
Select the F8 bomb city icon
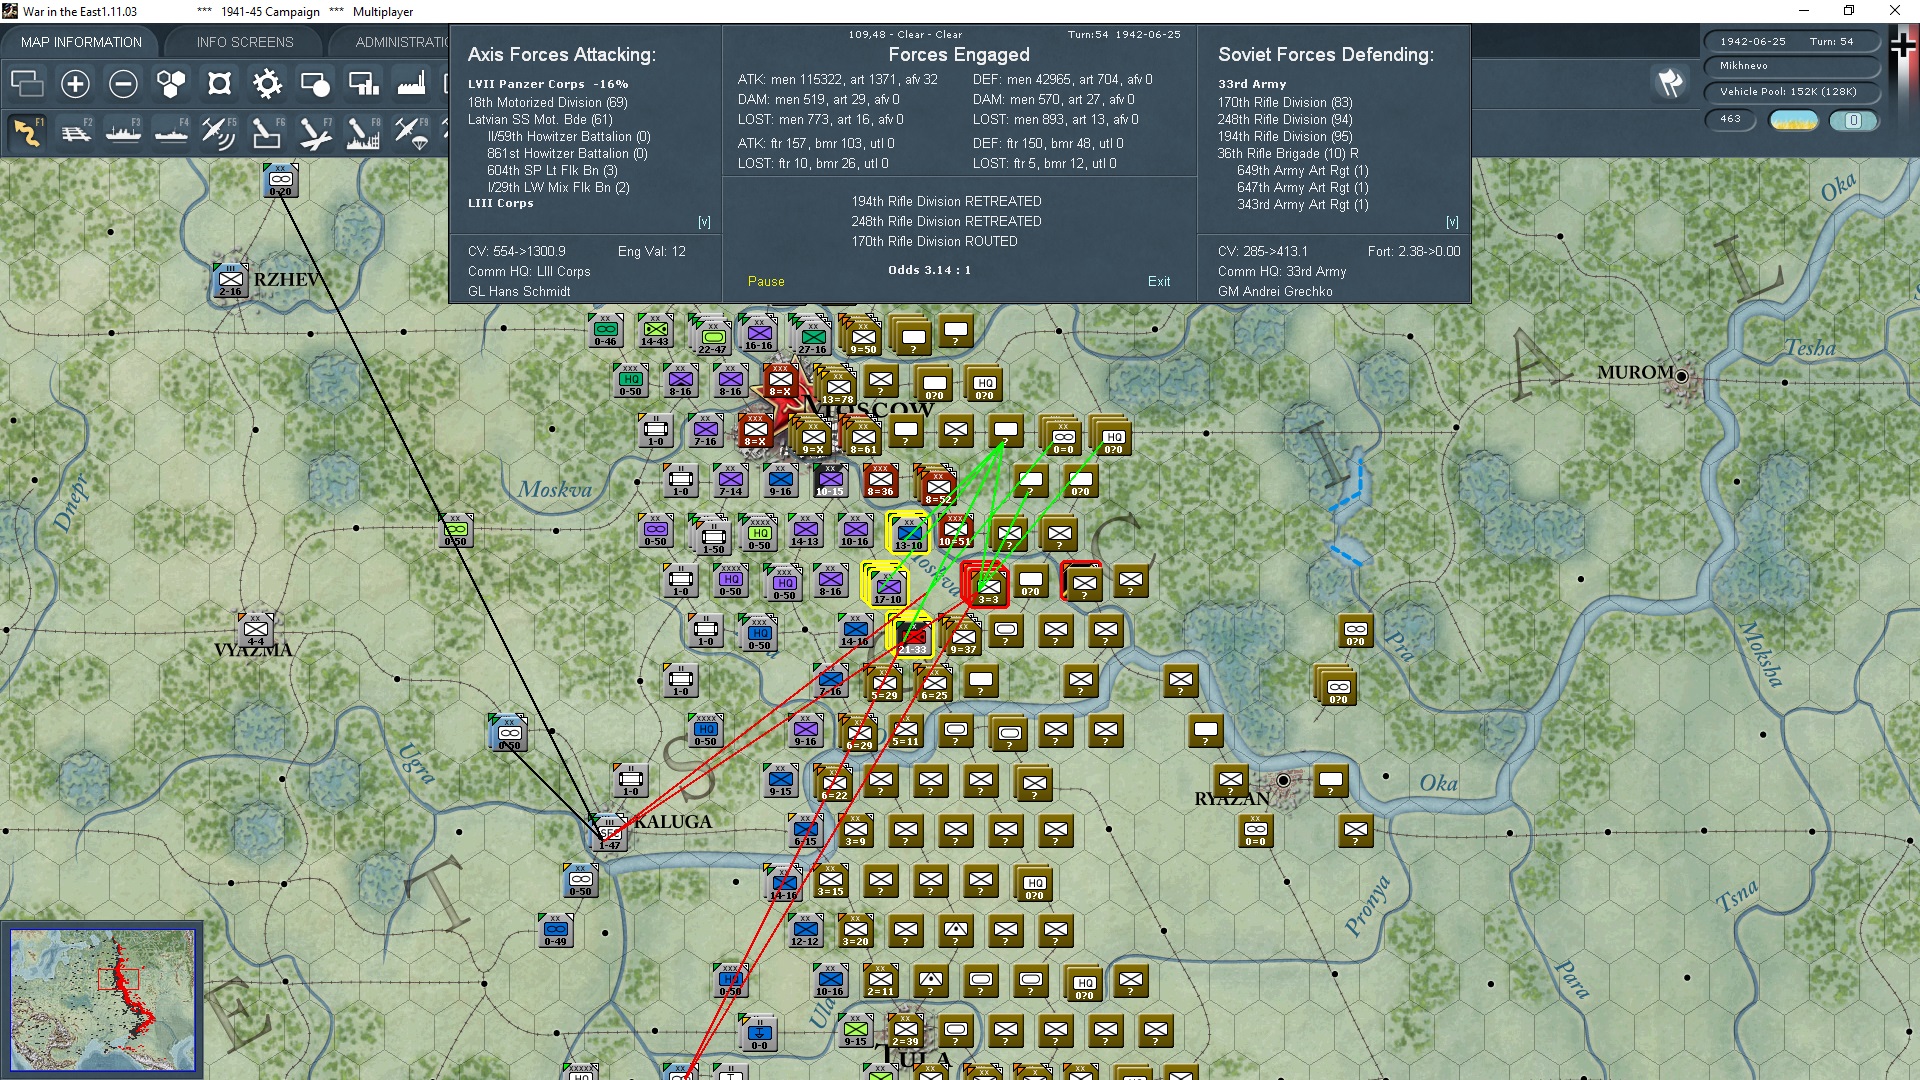tap(363, 132)
